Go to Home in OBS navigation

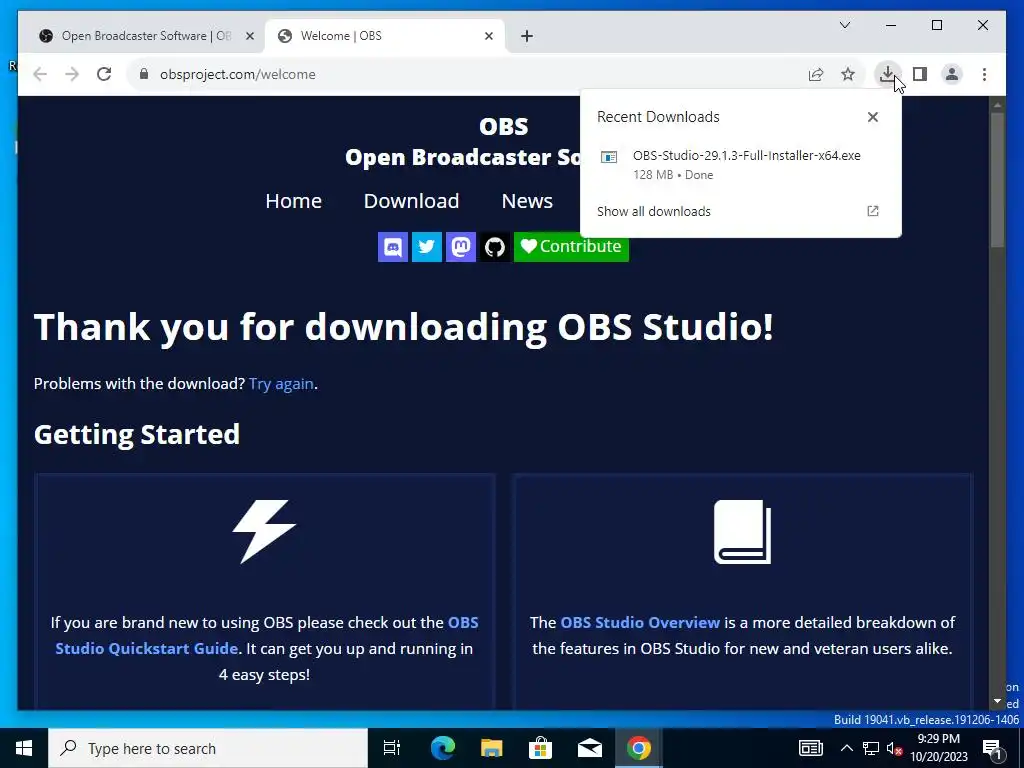(293, 201)
